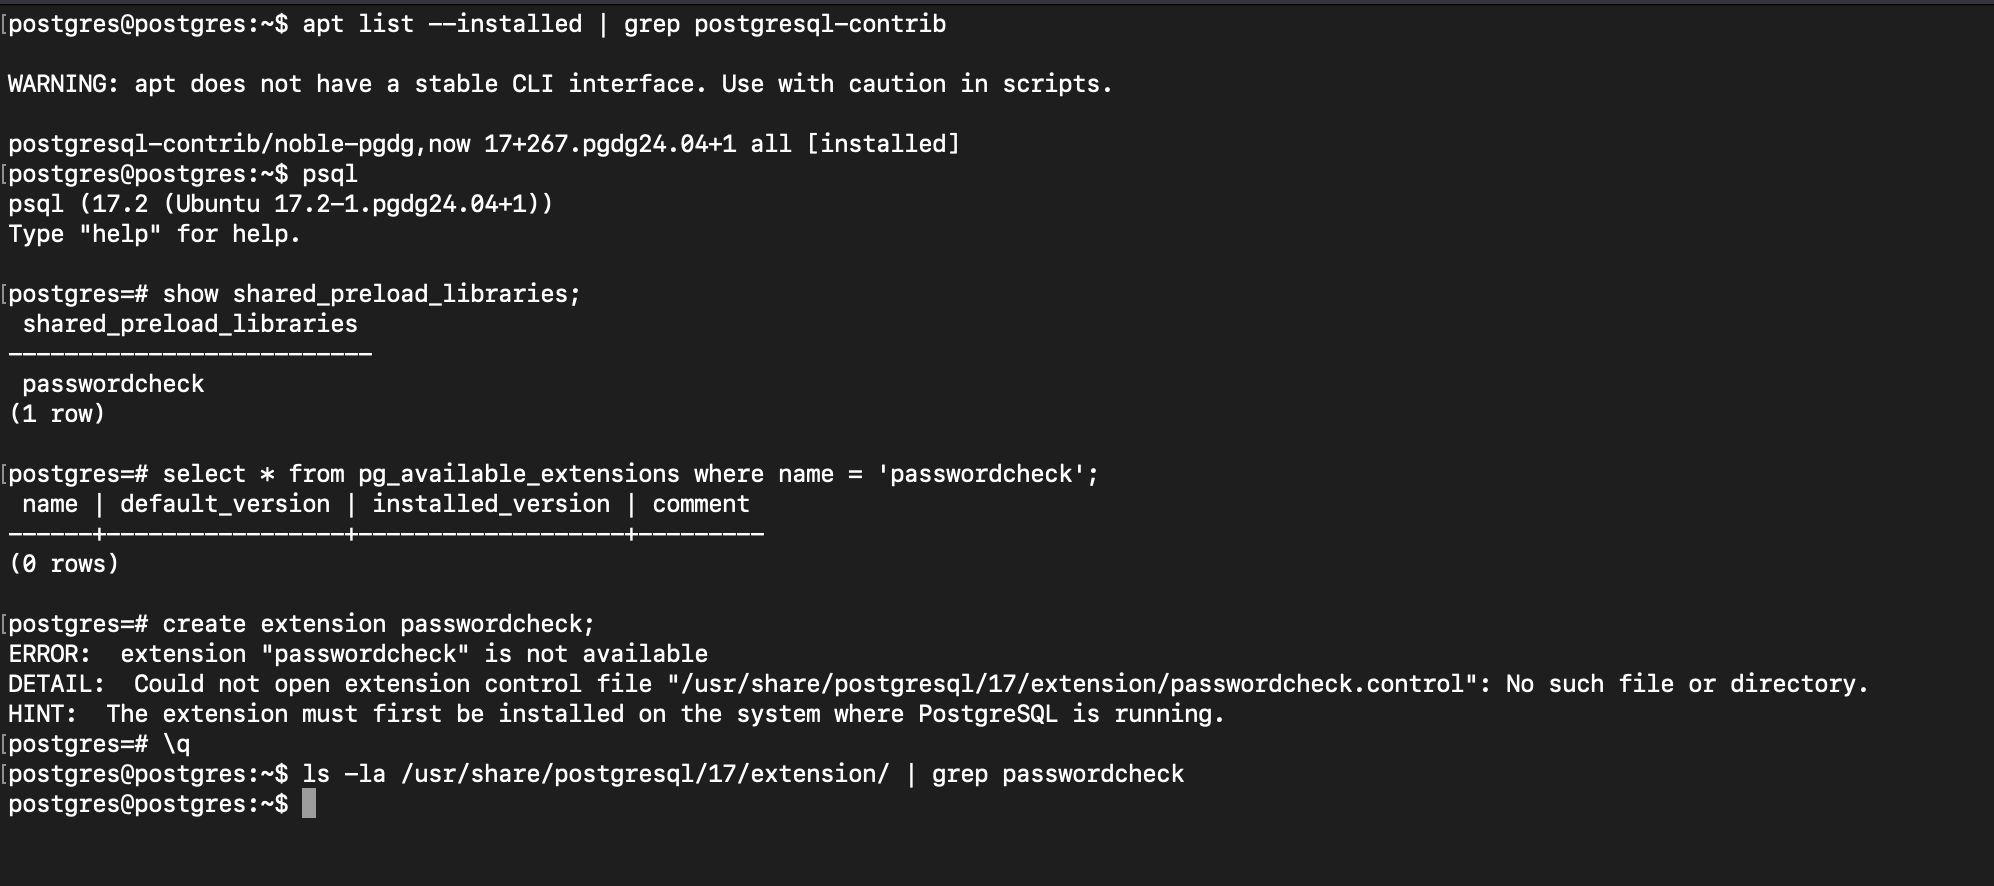This screenshot has height=886, width=1994.
Task: Click the "default_version" column header
Action: [x=225, y=504]
